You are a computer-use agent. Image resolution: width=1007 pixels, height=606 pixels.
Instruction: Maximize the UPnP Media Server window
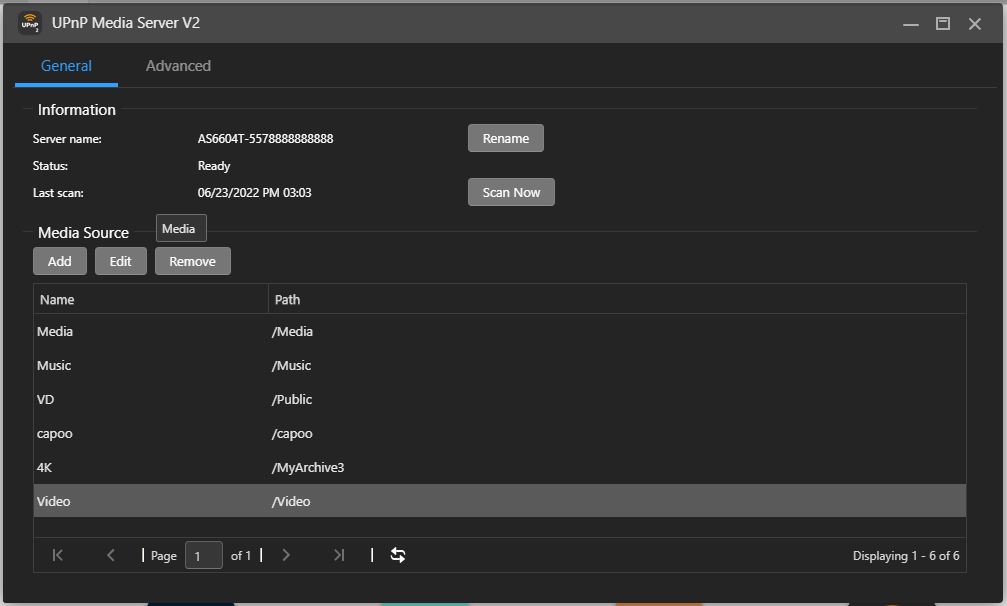(x=942, y=23)
